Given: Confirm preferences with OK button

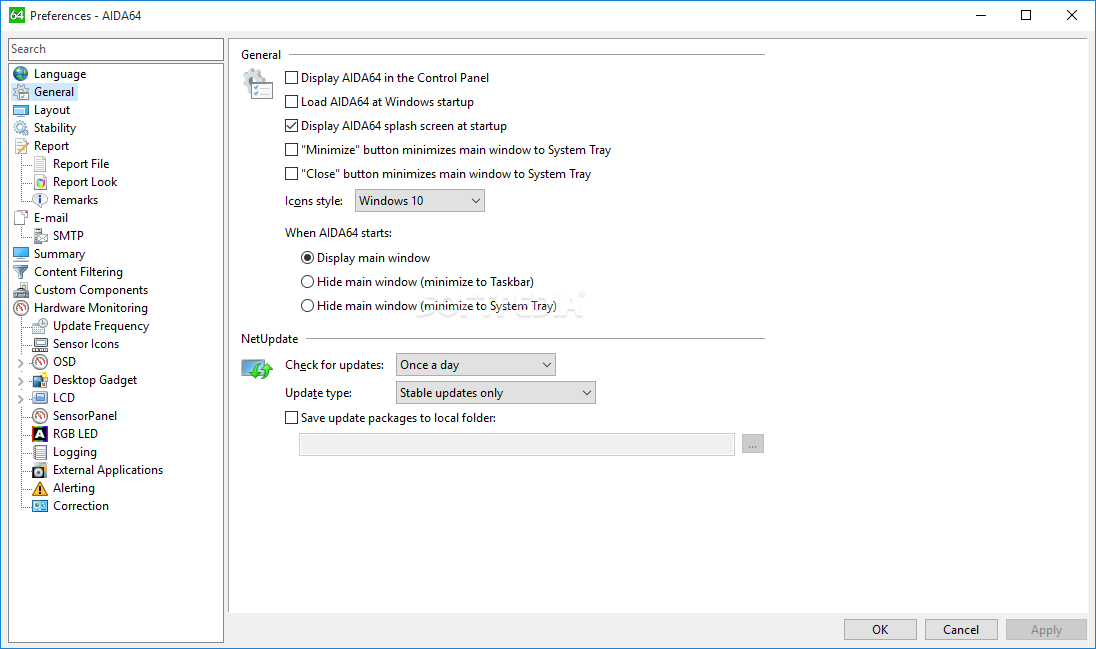Looking at the screenshot, I should [880, 629].
